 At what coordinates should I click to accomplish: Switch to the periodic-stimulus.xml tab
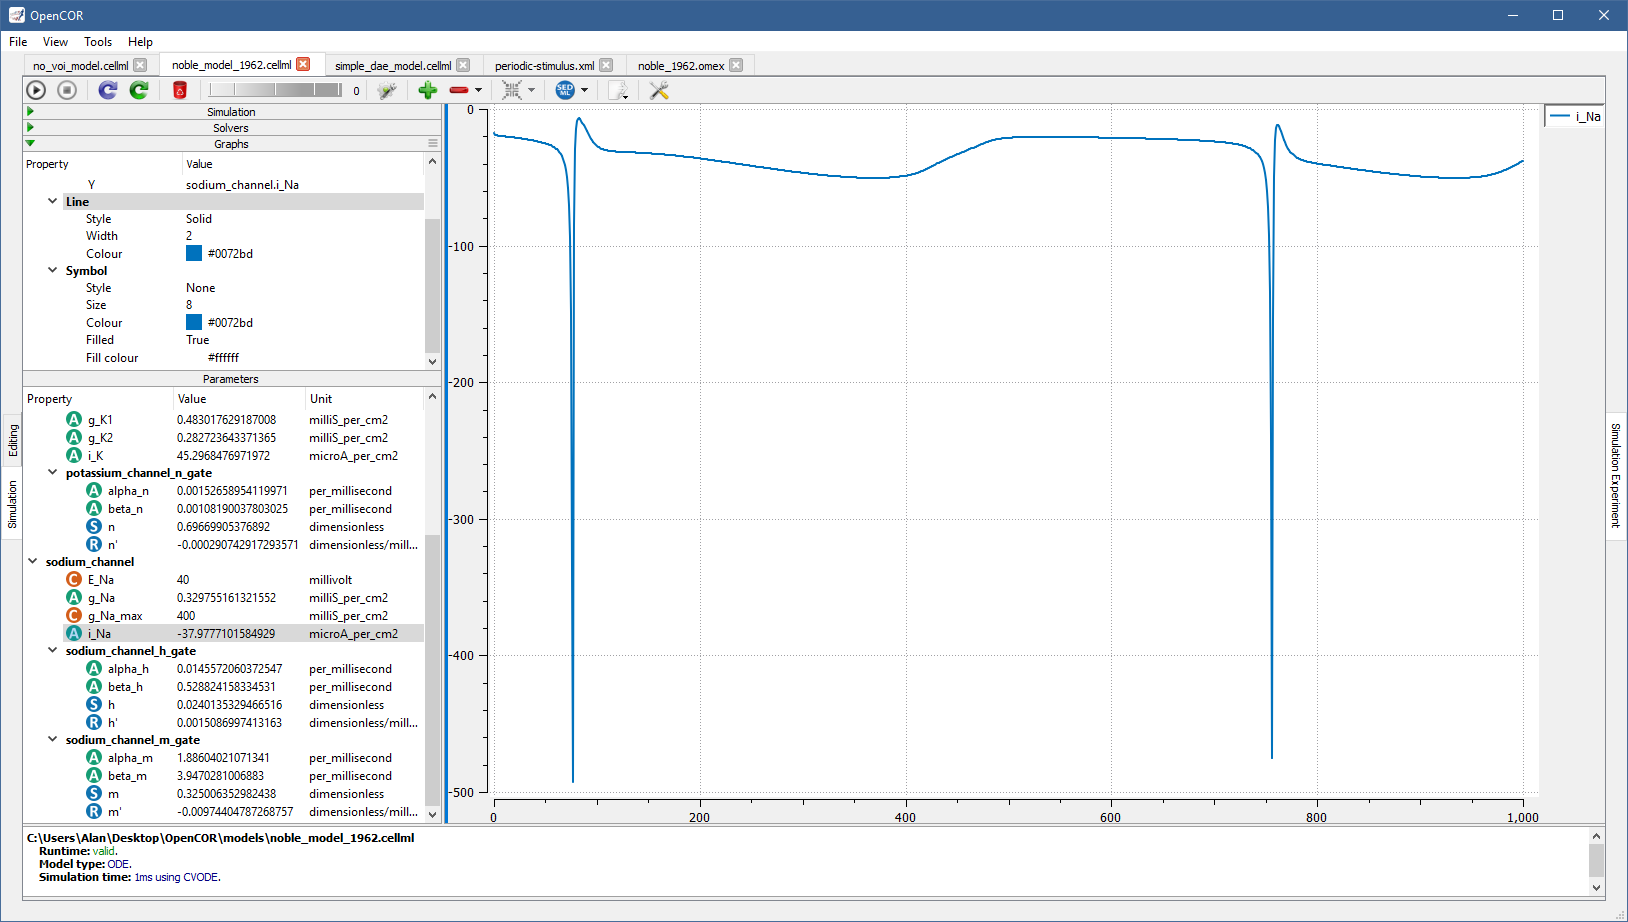(x=544, y=66)
